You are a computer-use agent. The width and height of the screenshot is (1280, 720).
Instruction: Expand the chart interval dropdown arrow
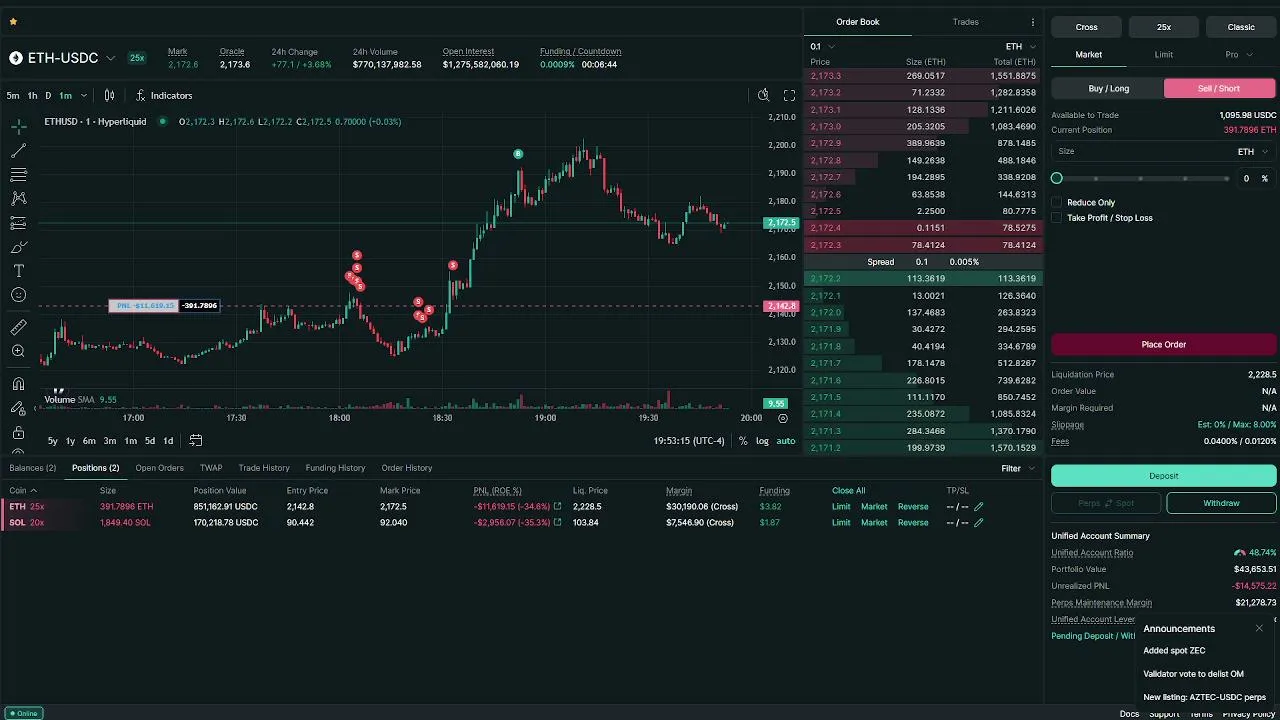(83, 95)
